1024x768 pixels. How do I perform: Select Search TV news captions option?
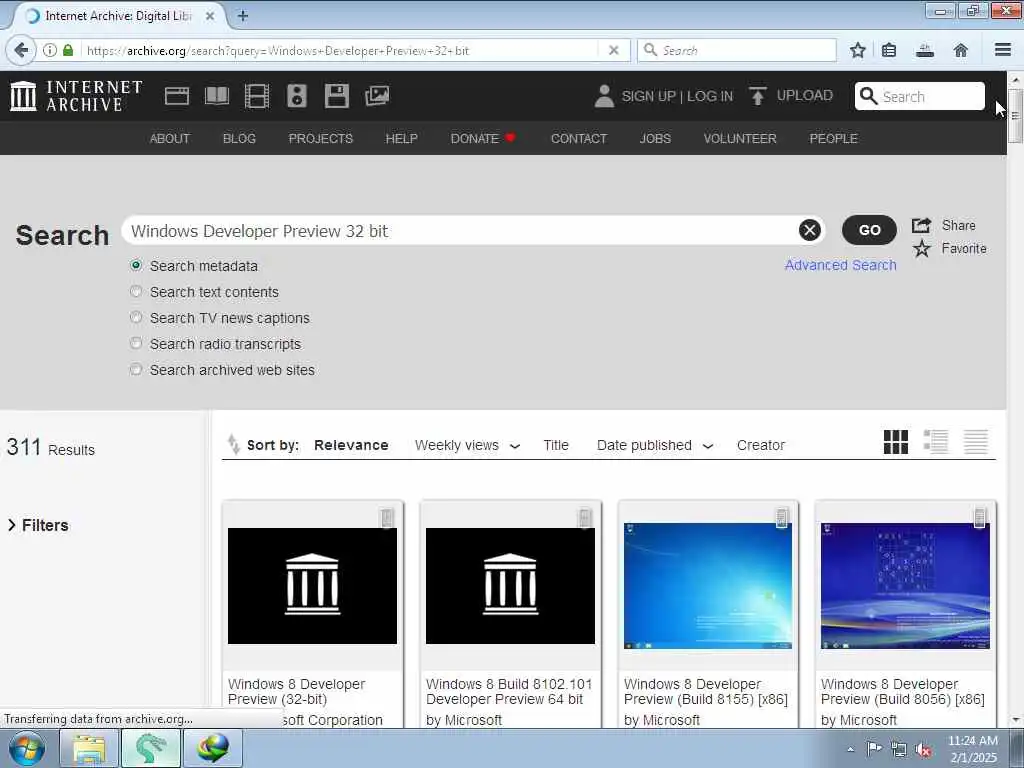(136, 317)
